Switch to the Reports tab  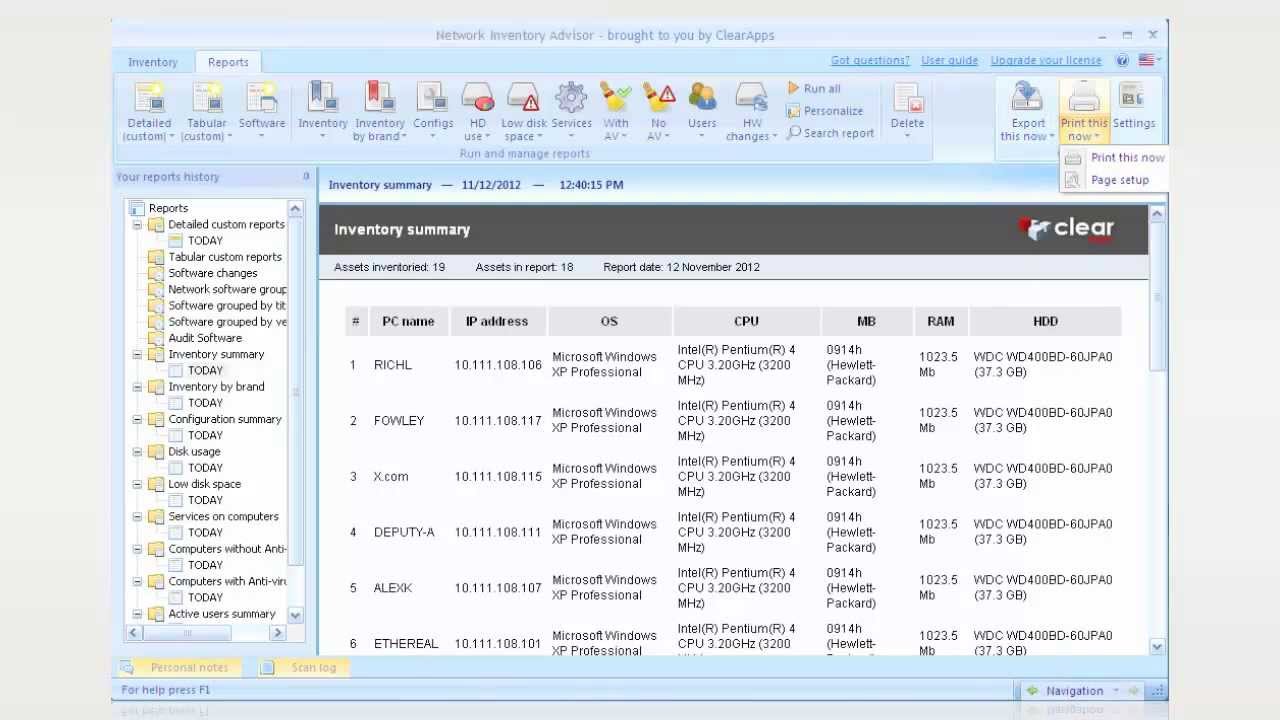click(x=228, y=62)
